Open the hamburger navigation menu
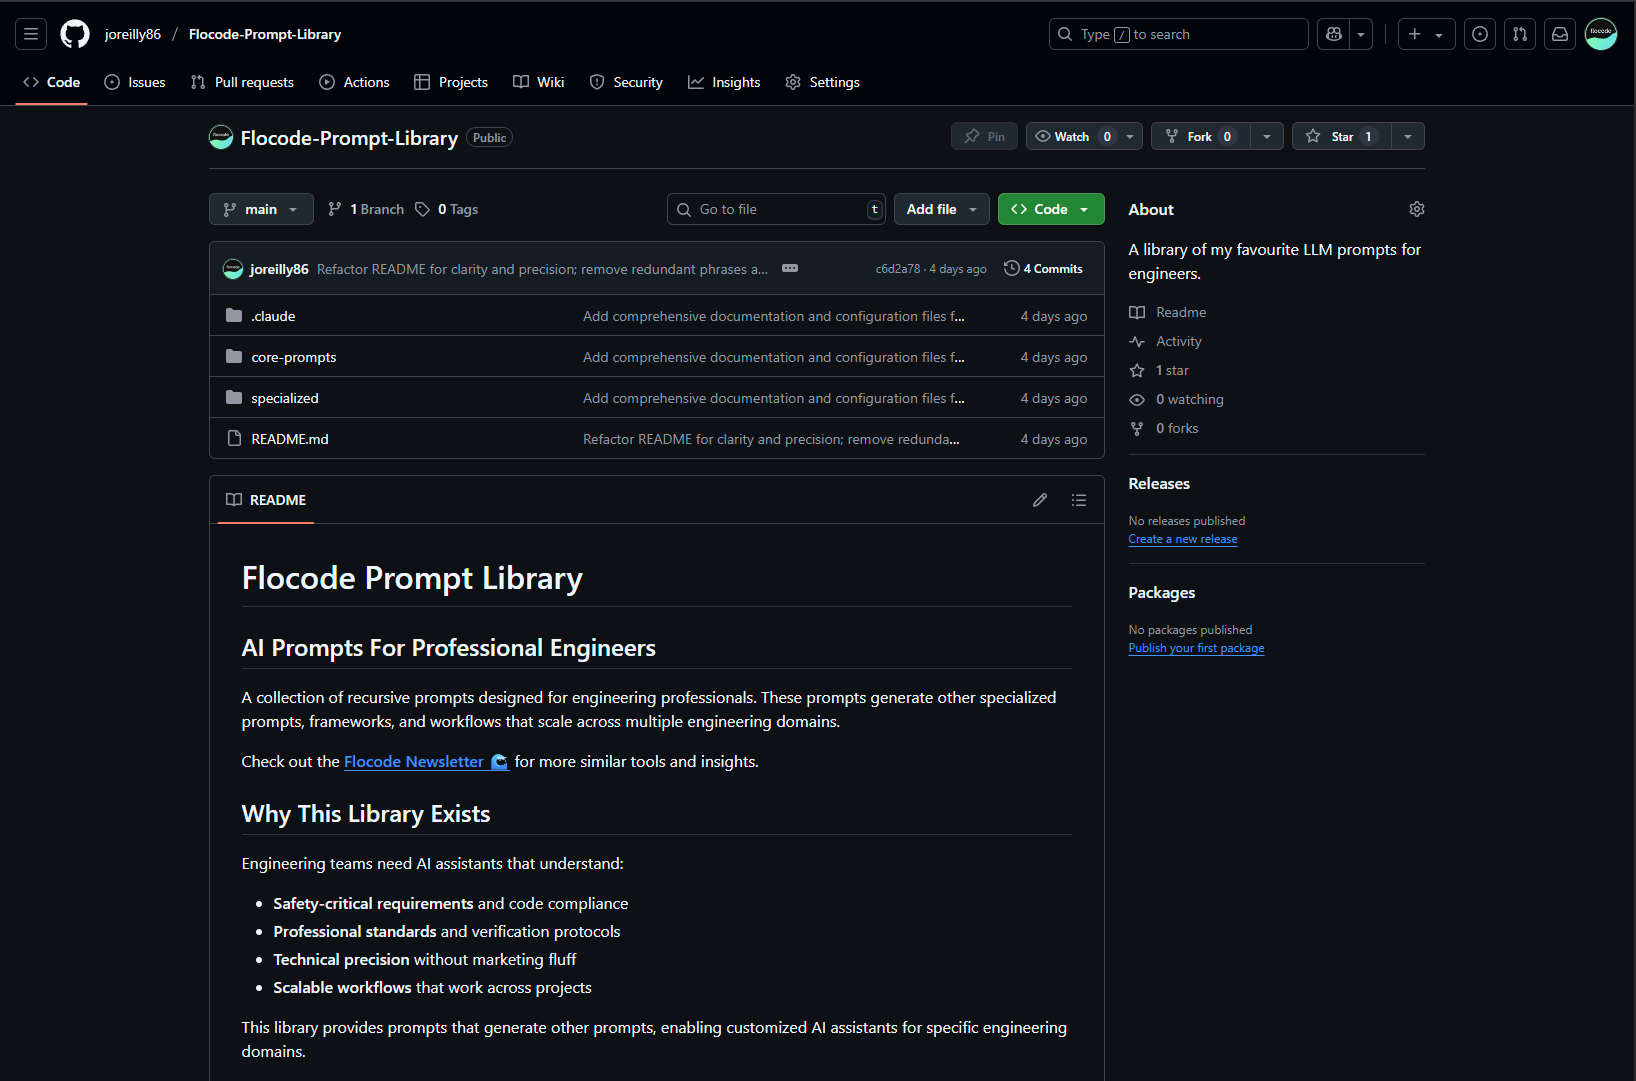Screen dimensions: 1636x1081 (x=31, y=34)
